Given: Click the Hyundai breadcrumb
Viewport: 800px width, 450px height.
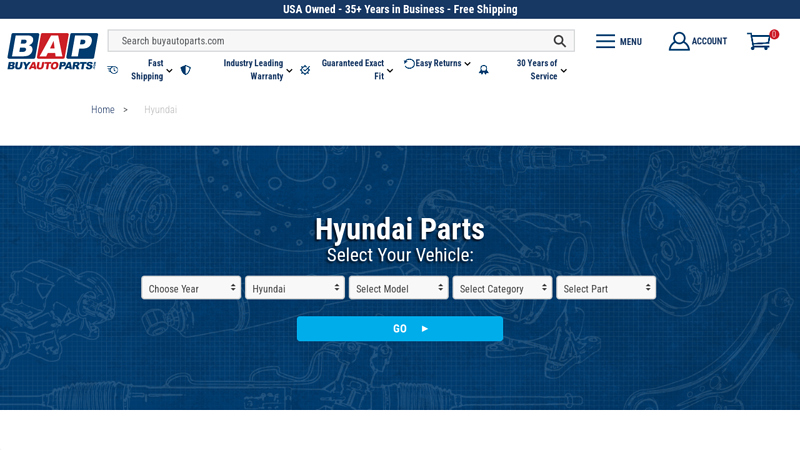Looking at the screenshot, I should (x=160, y=110).
